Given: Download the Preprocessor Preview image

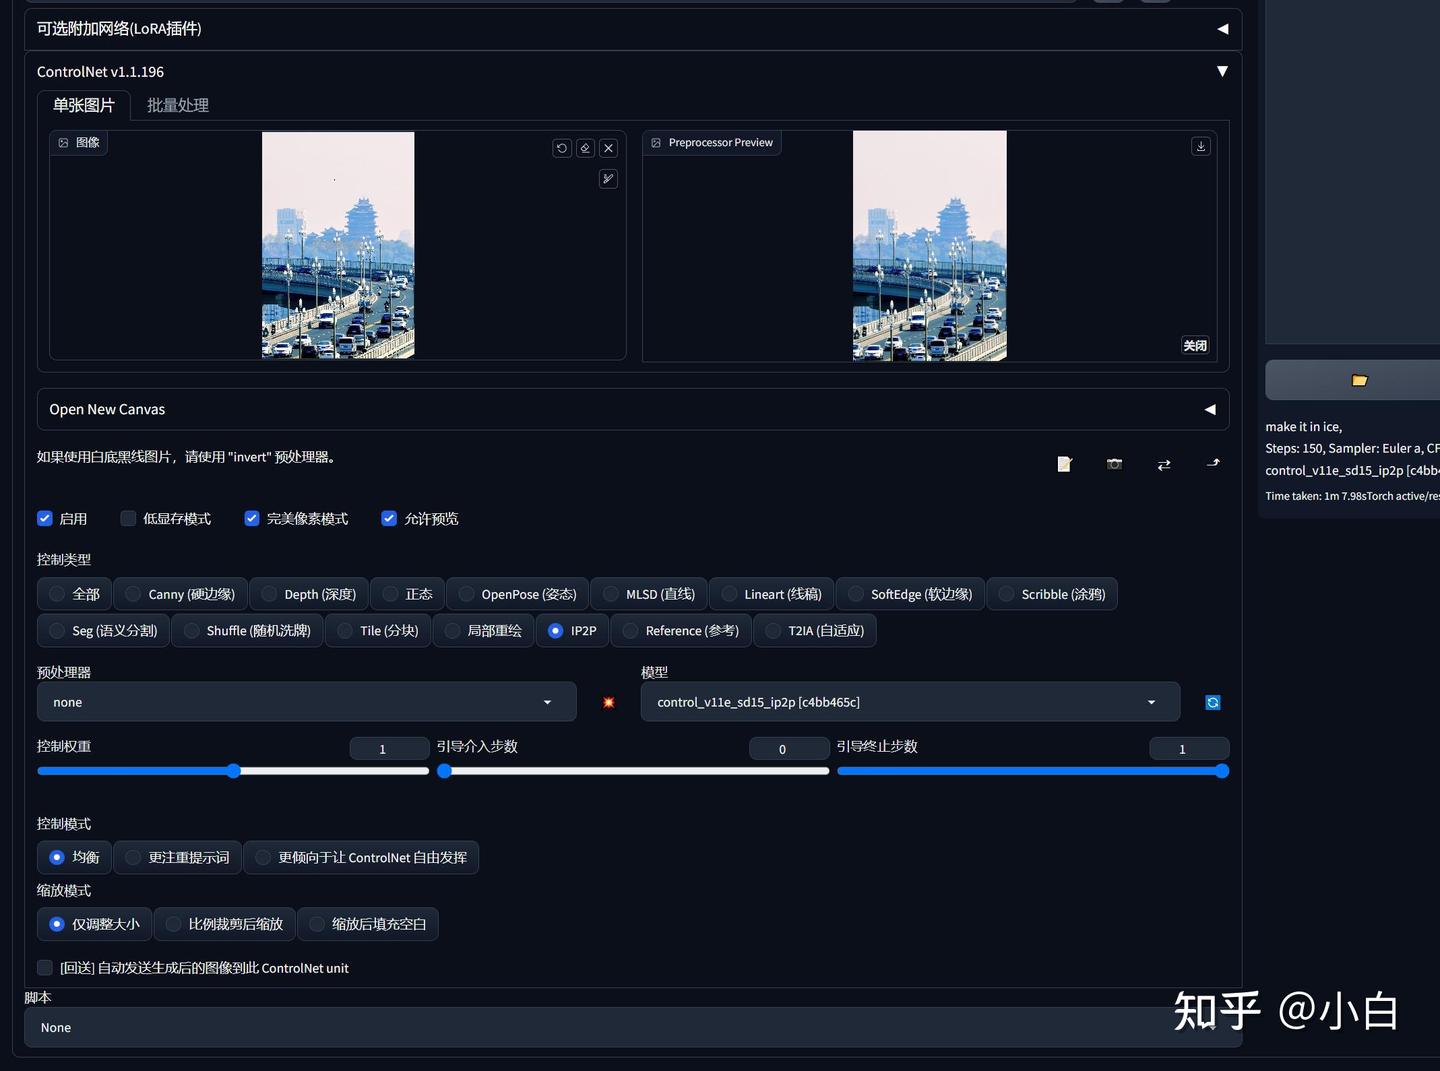Looking at the screenshot, I should (1200, 146).
